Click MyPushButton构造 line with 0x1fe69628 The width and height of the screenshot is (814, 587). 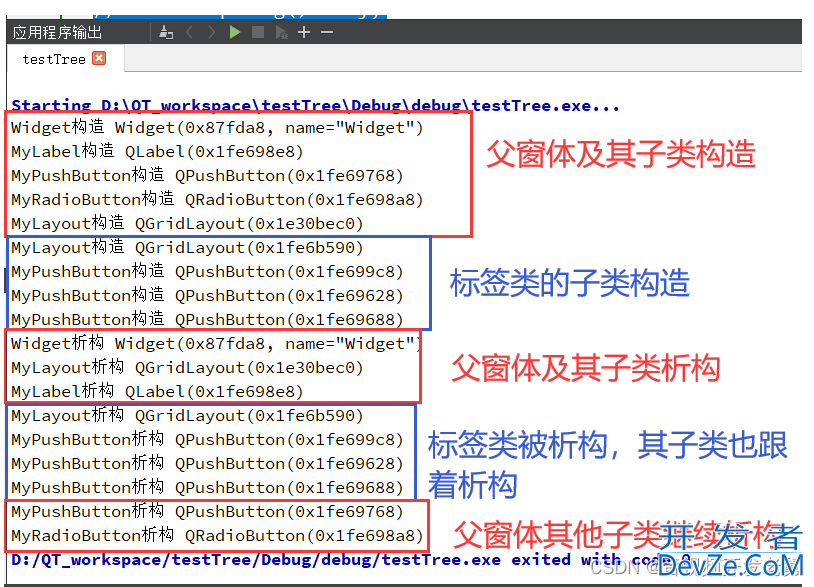click(x=207, y=295)
